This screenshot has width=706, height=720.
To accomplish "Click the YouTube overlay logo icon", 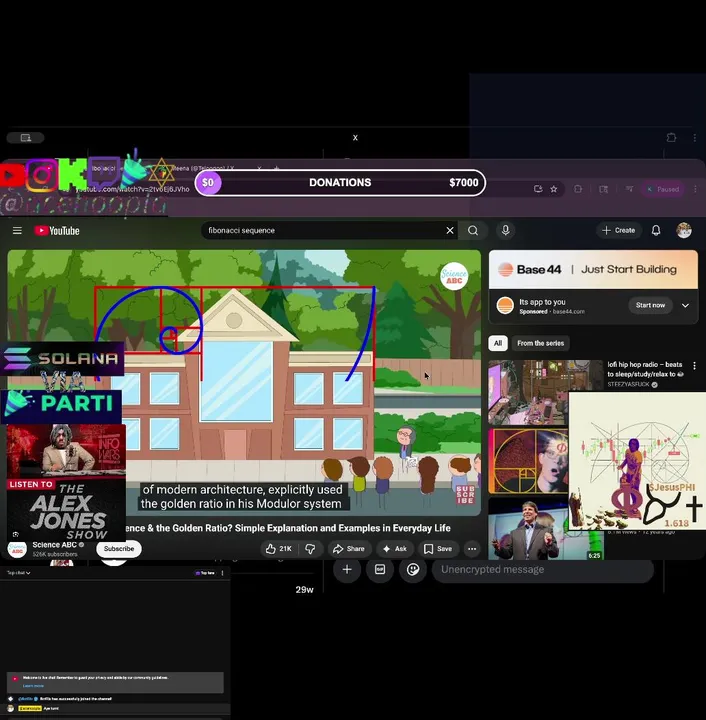I will tap(11, 175).
